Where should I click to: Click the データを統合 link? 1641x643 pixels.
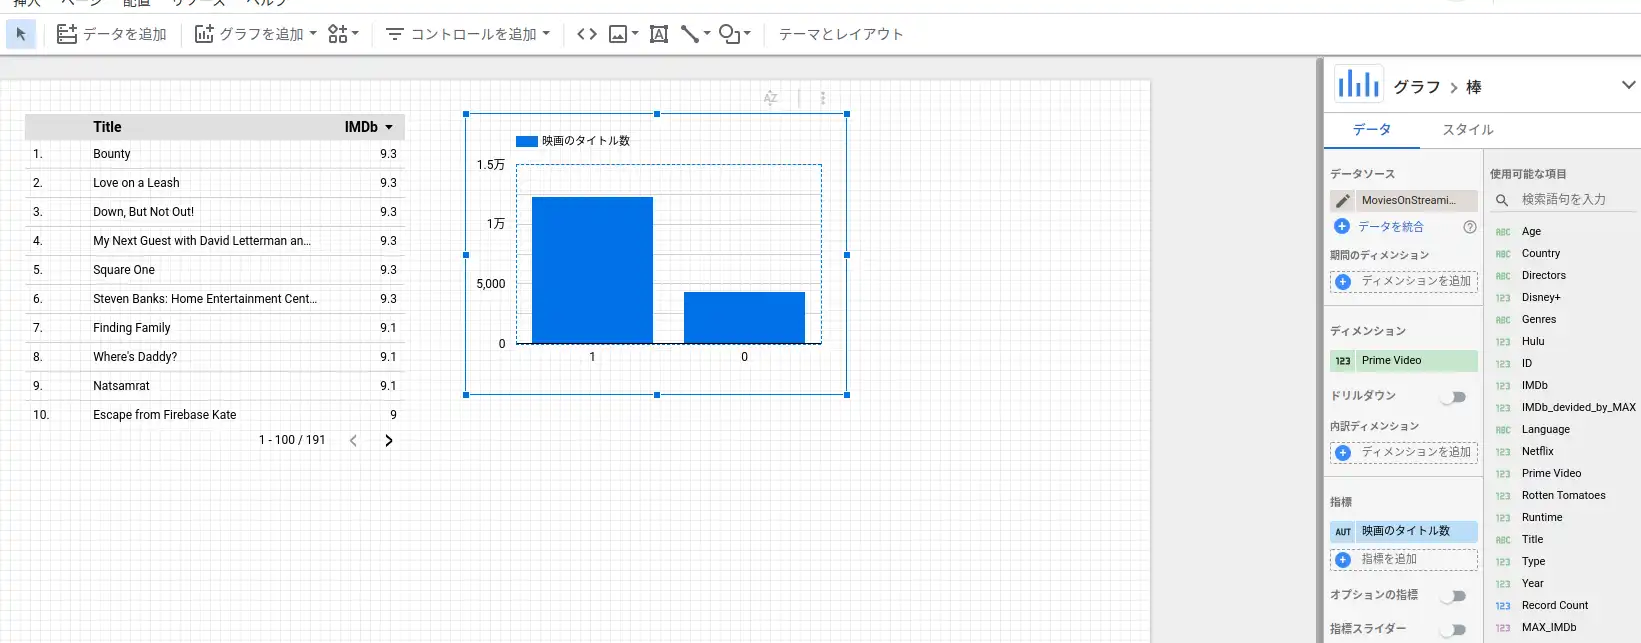pos(1391,227)
